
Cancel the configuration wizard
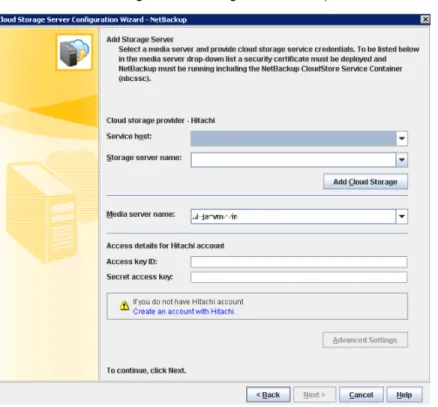coord(361,395)
